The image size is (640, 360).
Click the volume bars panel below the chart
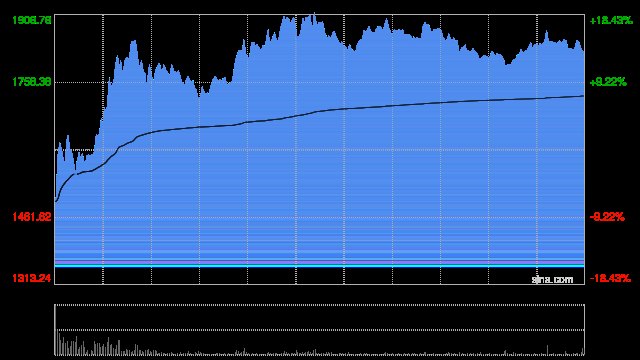tap(319, 330)
